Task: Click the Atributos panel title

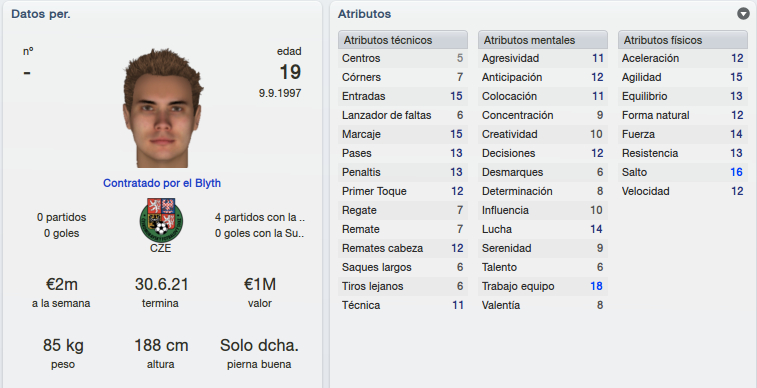Action: pyautogui.click(x=364, y=14)
